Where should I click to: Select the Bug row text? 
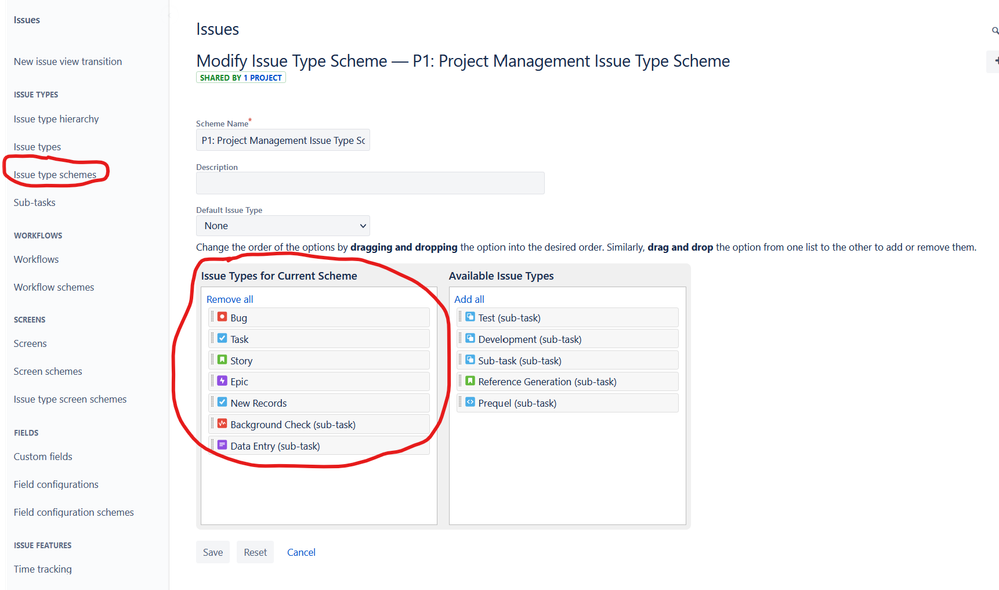tap(238, 318)
